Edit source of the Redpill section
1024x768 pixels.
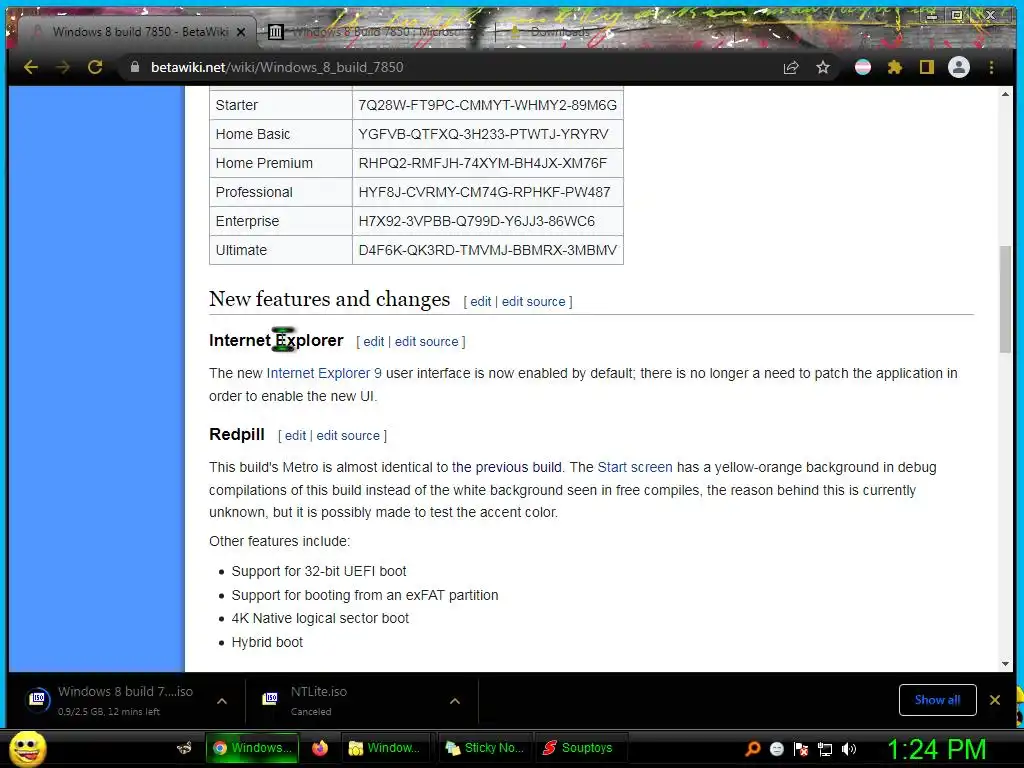pyautogui.click(x=348, y=436)
